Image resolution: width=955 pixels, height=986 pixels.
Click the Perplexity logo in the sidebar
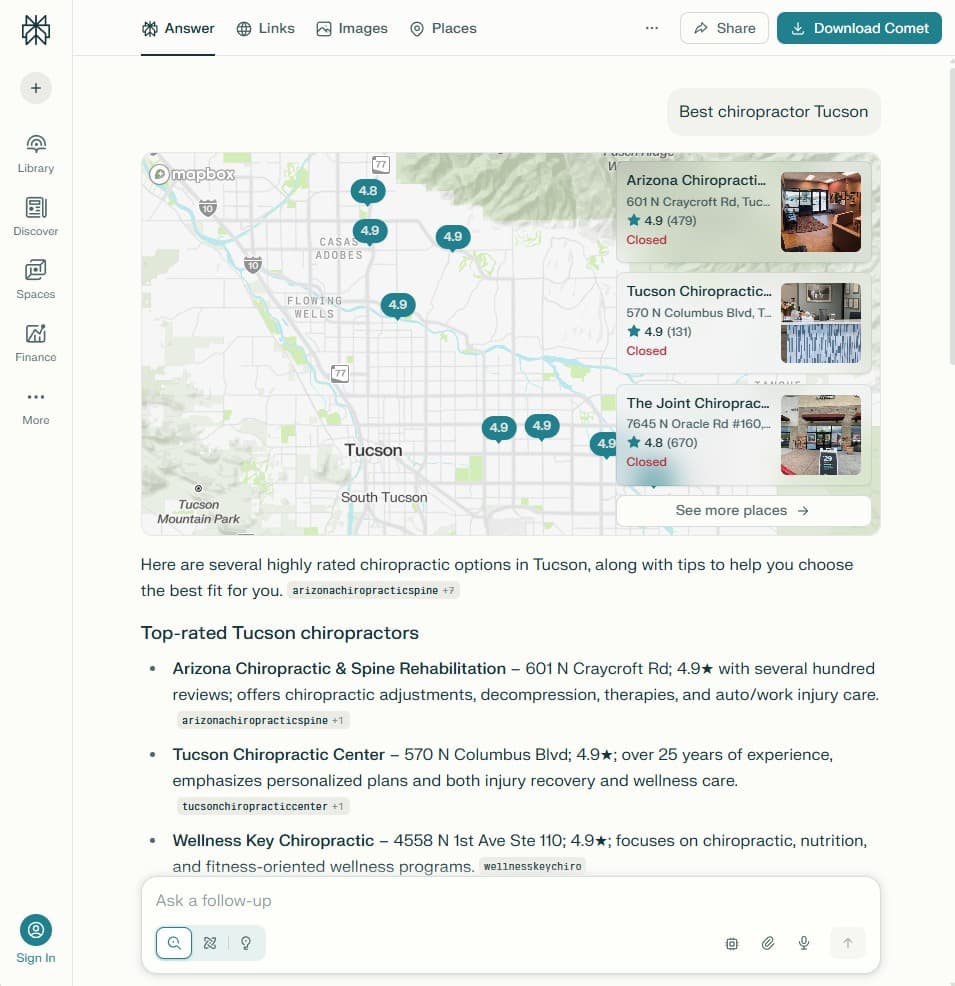pyautogui.click(x=35, y=29)
